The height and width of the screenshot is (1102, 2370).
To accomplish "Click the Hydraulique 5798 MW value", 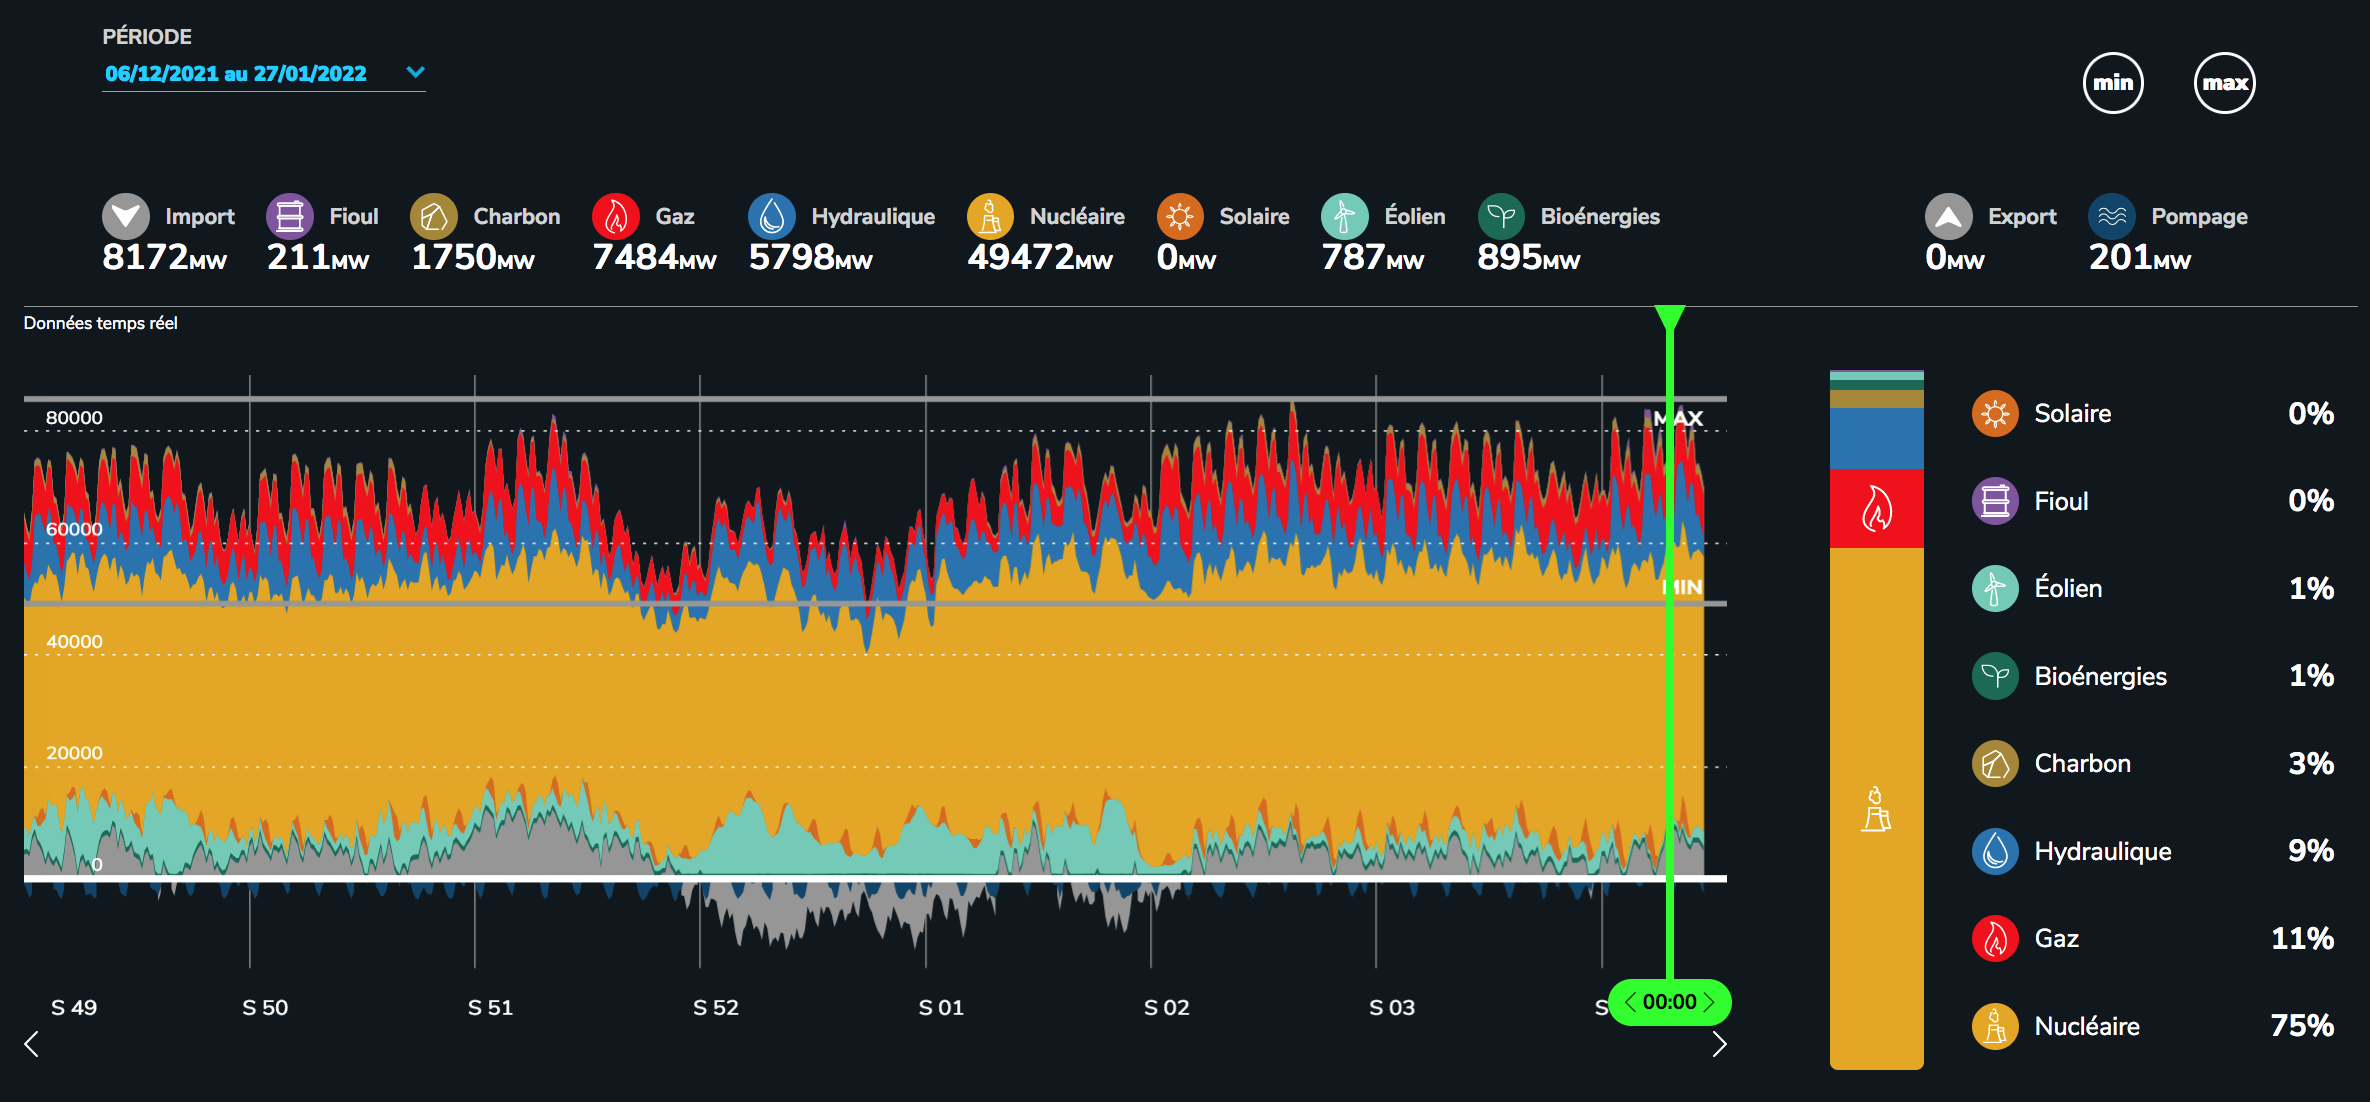I will [811, 258].
